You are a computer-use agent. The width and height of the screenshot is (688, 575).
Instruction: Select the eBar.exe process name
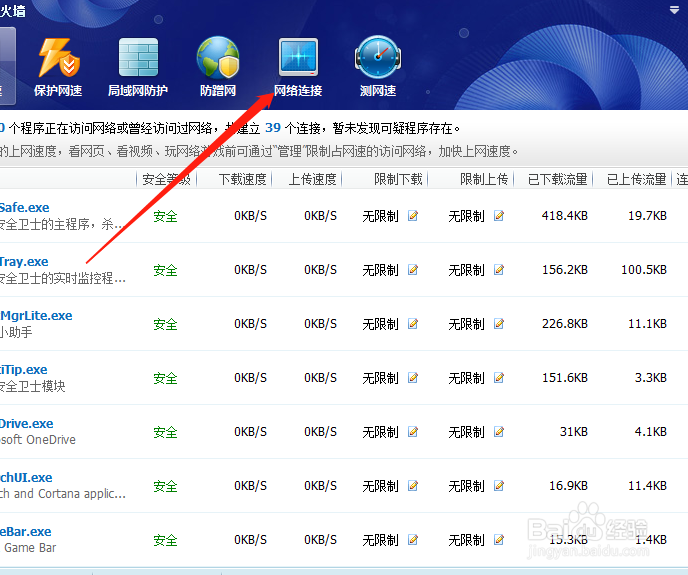[26, 532]
